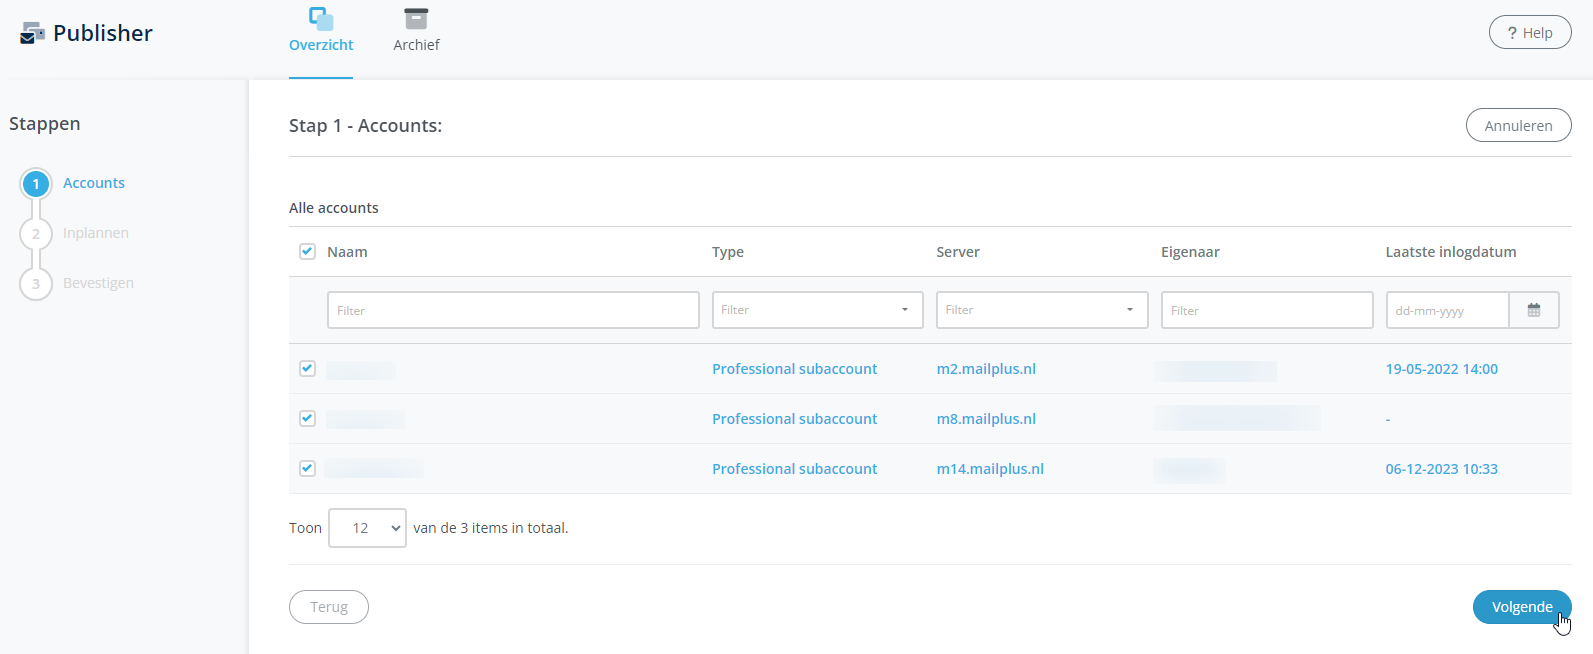Open the calendar date picker icon
The width and height of the screenshot is (1593, 654).
[1533, 310]
